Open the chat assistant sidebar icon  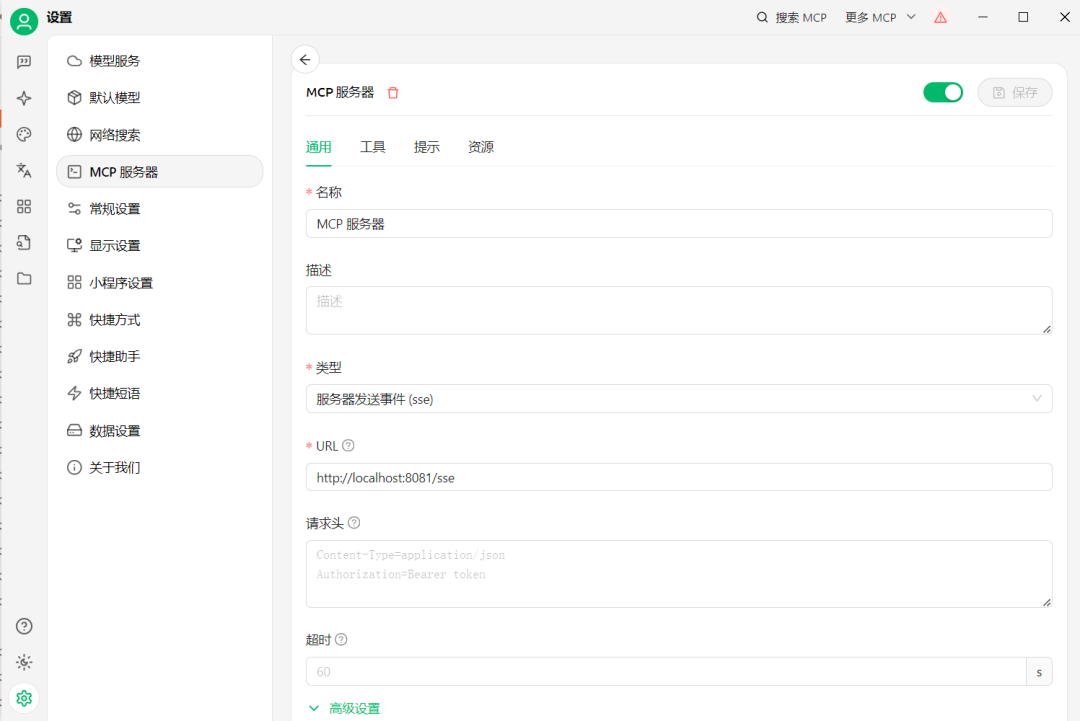point(24,62)
